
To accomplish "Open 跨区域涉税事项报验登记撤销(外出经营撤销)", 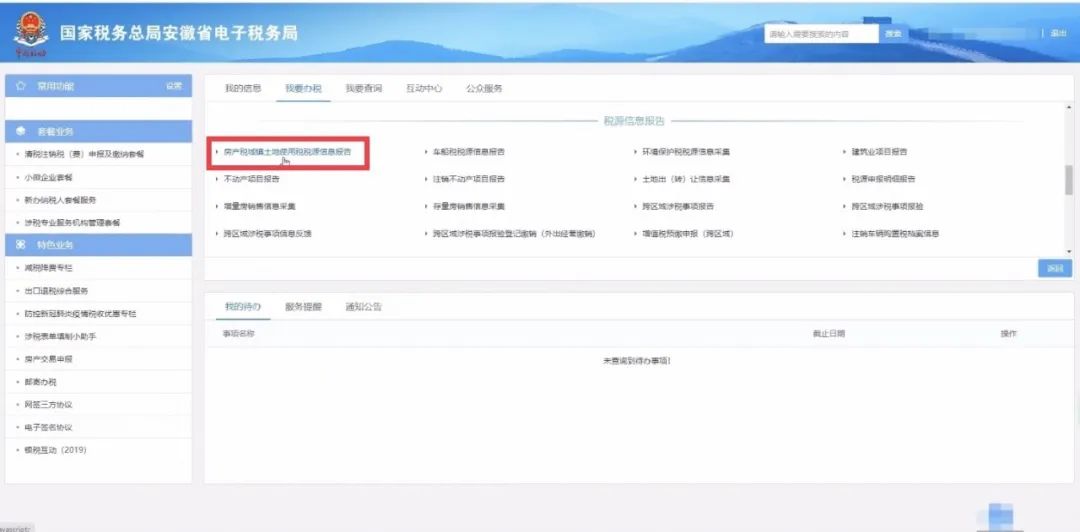I will [514, 234].
